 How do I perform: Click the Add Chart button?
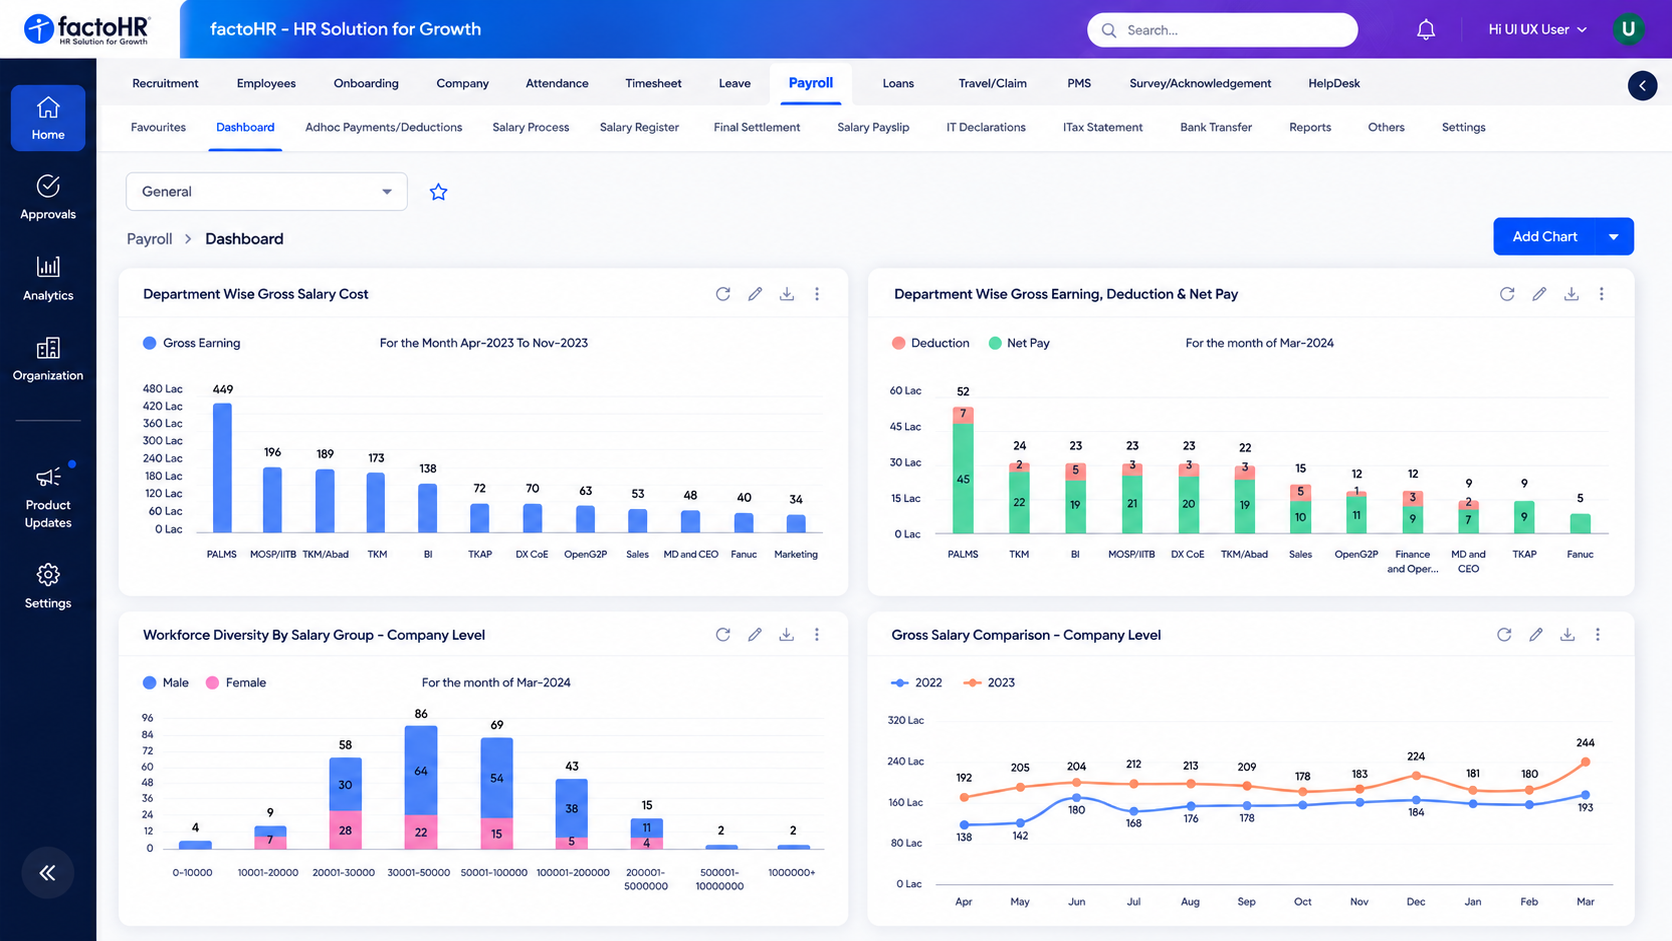(x=1545, y=237)
